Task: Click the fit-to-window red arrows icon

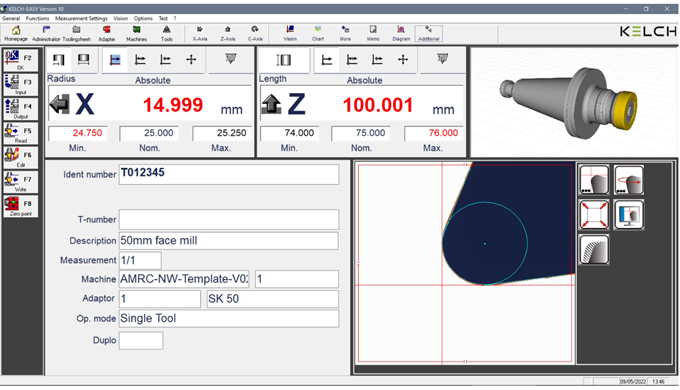Action: tap(594, 215)
